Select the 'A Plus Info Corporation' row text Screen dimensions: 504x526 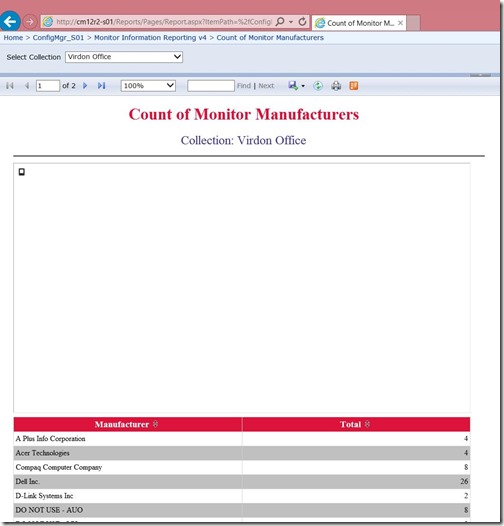(x=50, y=439)
